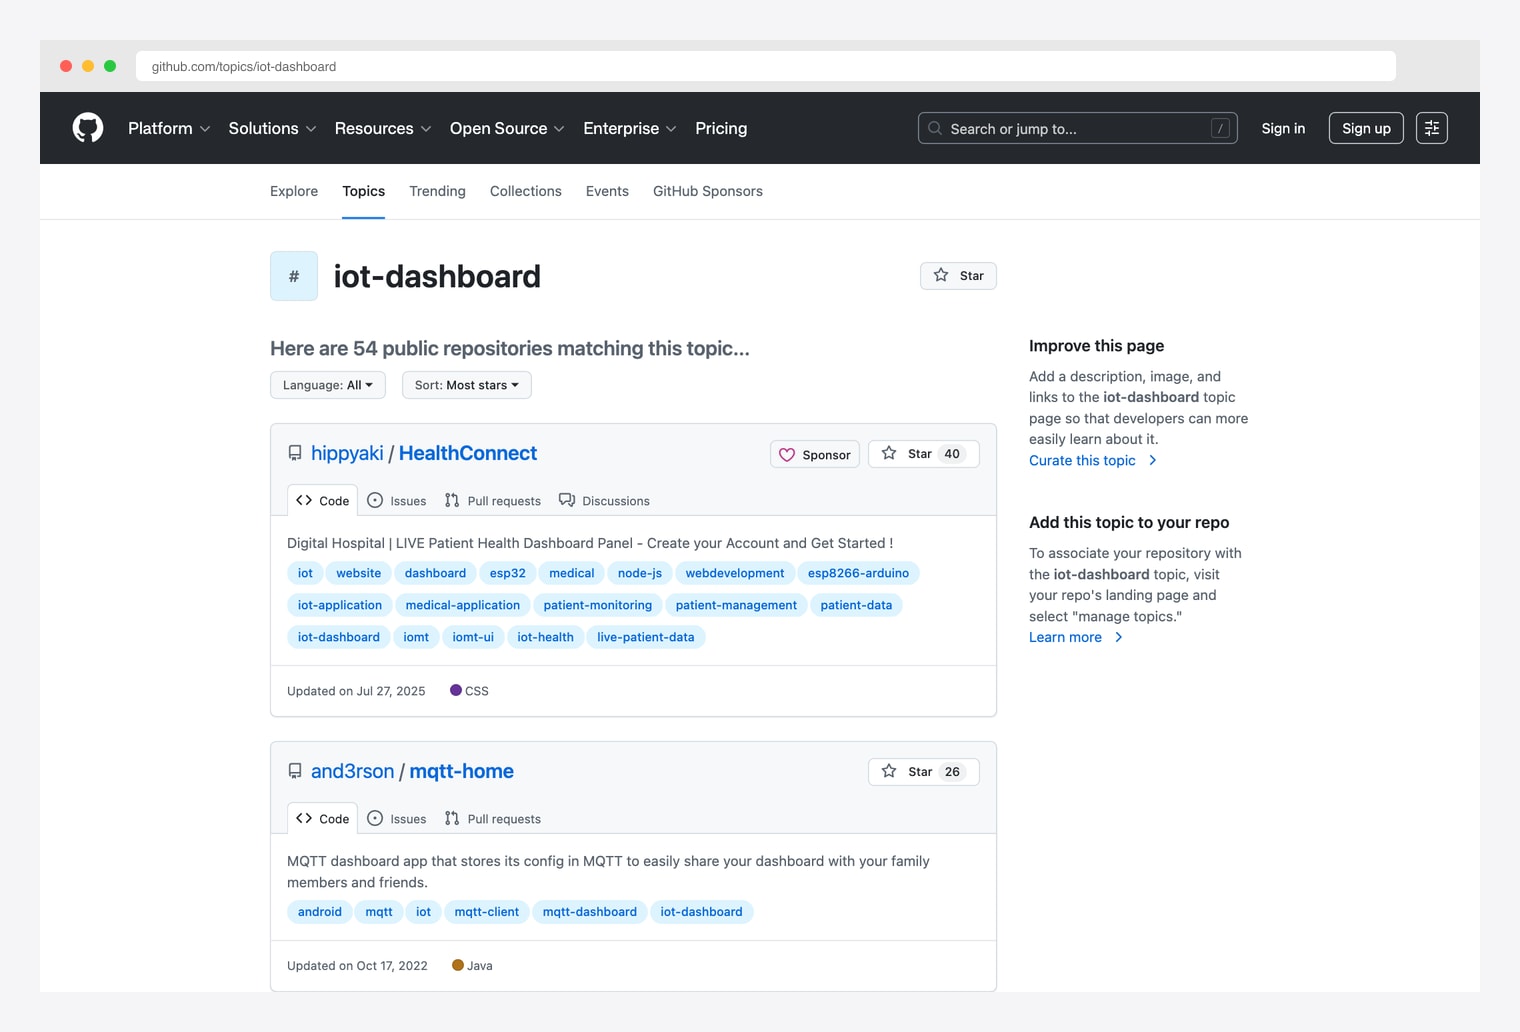Click the iomt-ui topic tag
Image resolution: width=1520 pixels, height=1032 pixels.
(473, 637)
